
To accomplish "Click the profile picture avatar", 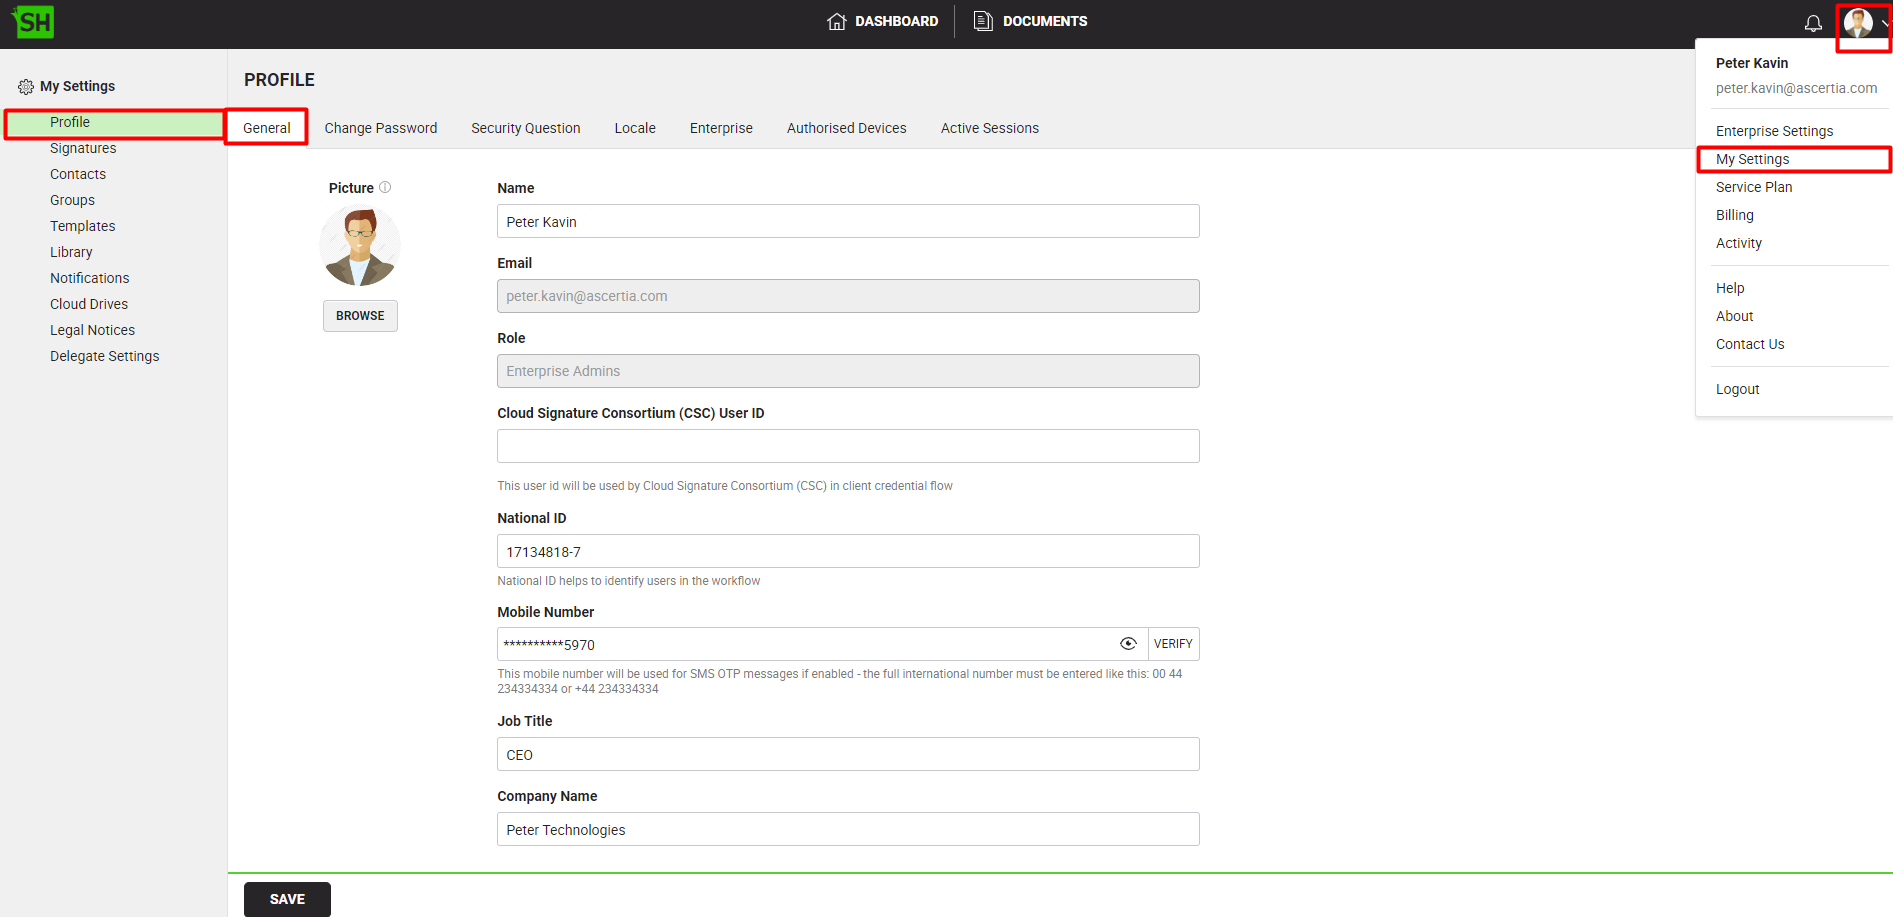I will point(360,246).
